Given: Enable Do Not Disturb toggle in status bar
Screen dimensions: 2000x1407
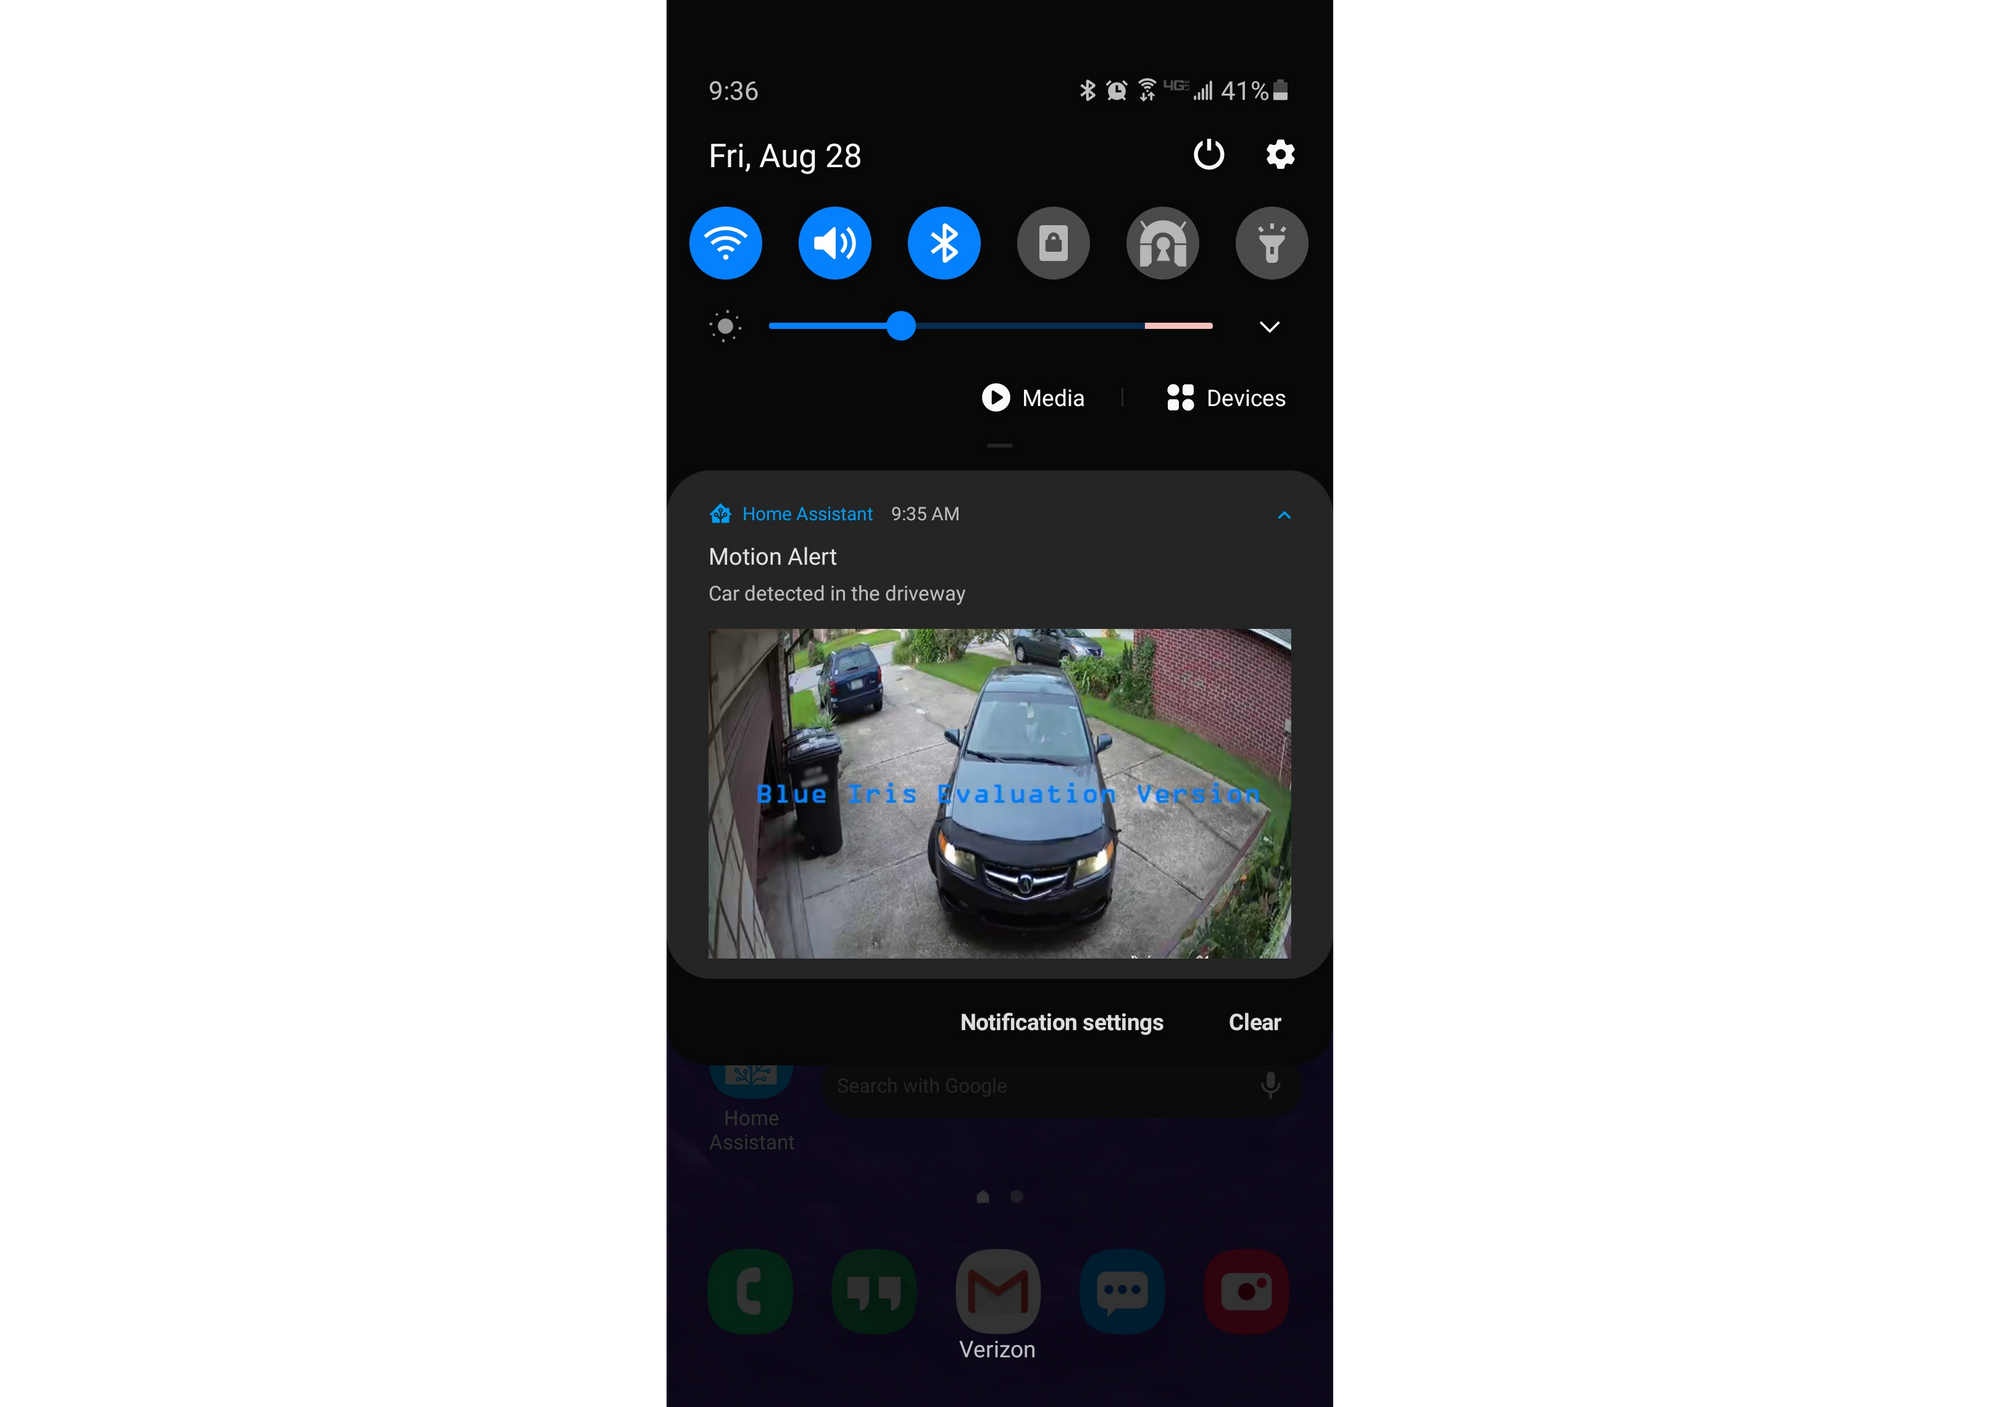Looking at the screenshot, I should click(1163, 242).
